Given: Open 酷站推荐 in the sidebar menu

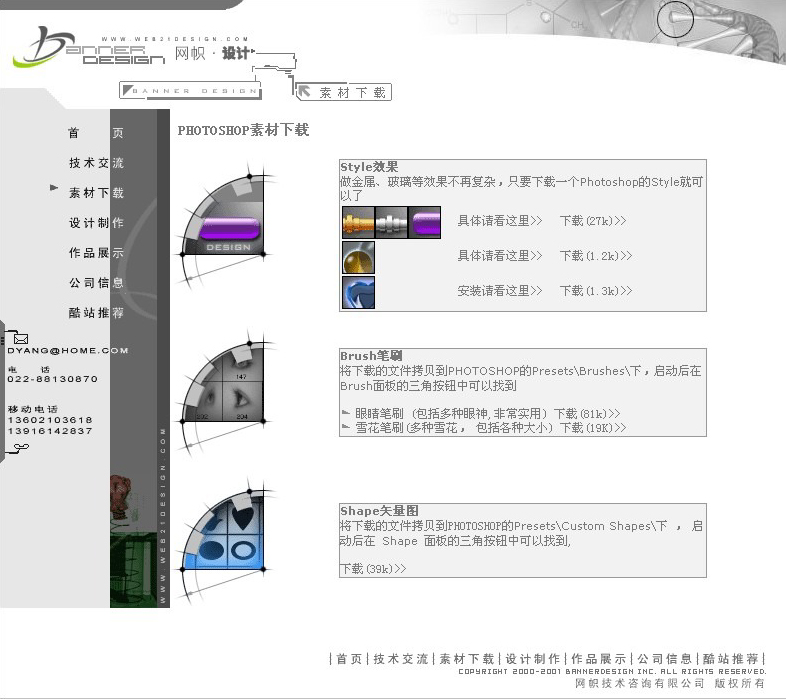Looking at the screenshot, I should point(96,313).
